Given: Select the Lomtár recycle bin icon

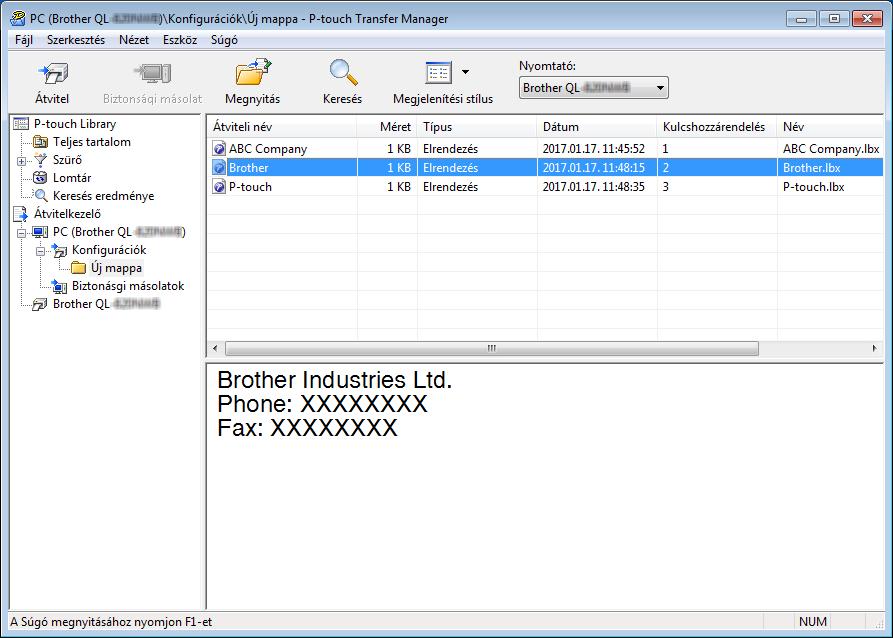Looking at the screenshot, I should click(40, 178).
